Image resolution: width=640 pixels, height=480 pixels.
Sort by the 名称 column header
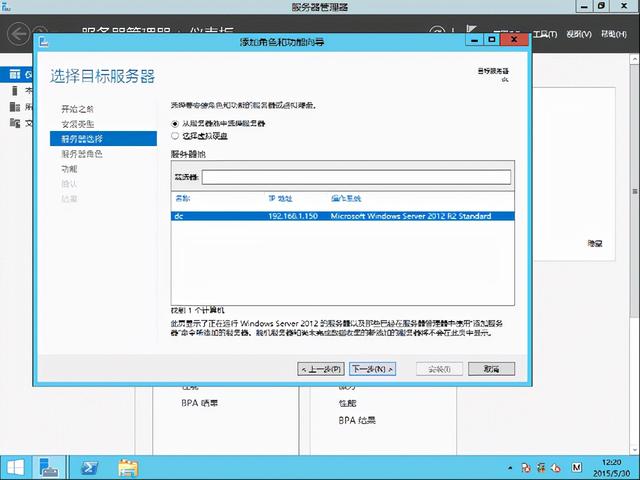click(x=182, y=199)
